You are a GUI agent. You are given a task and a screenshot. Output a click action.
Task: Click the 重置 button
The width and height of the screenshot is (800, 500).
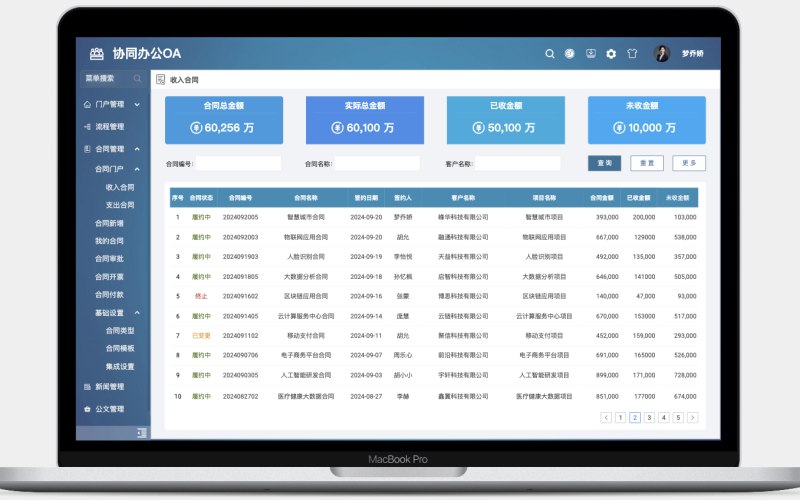(x=647, y=163)
